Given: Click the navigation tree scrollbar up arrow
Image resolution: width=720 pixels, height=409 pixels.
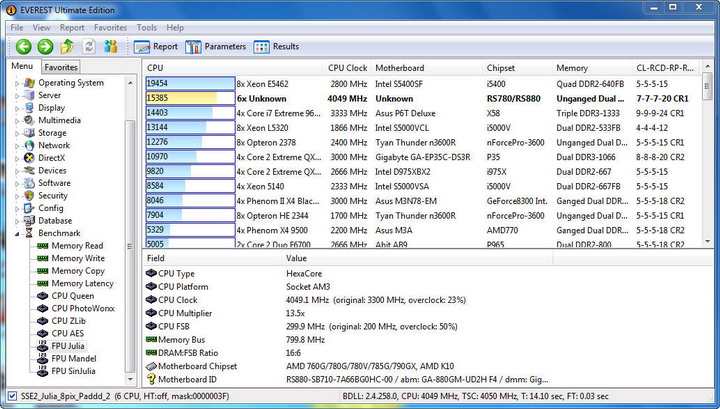Looking at the screenshot, I should coord(130,83).
